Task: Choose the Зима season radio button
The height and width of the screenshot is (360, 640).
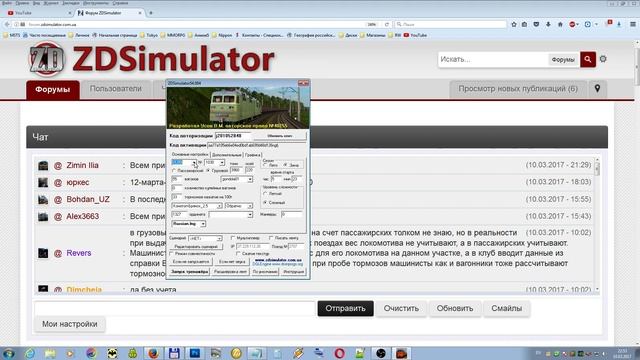Action: click(285, 165)
